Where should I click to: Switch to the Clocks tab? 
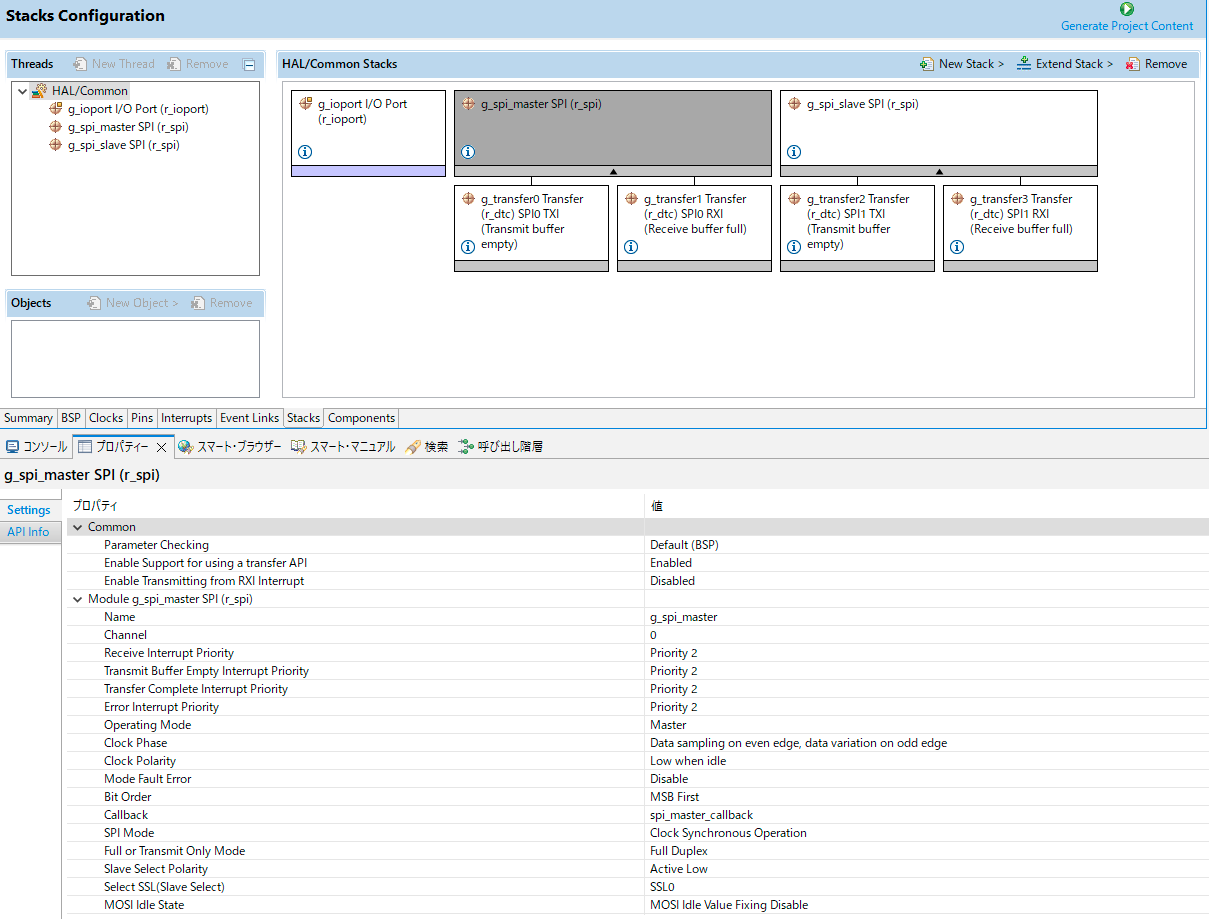tap(106, 418)
